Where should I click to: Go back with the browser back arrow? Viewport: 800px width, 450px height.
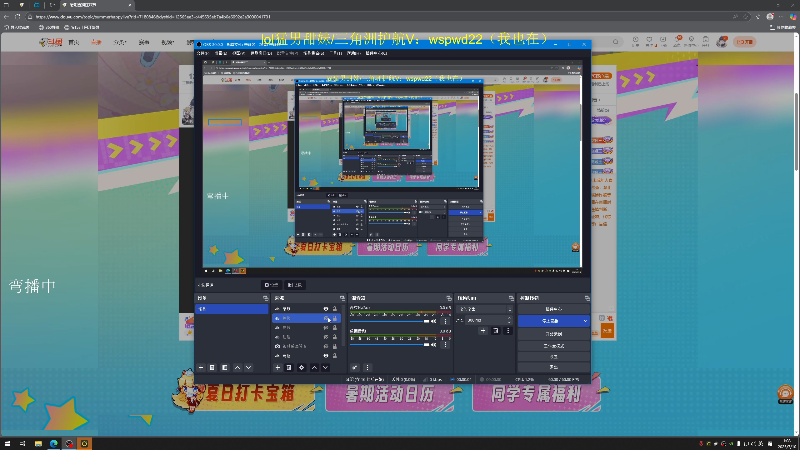pos(6,17)
